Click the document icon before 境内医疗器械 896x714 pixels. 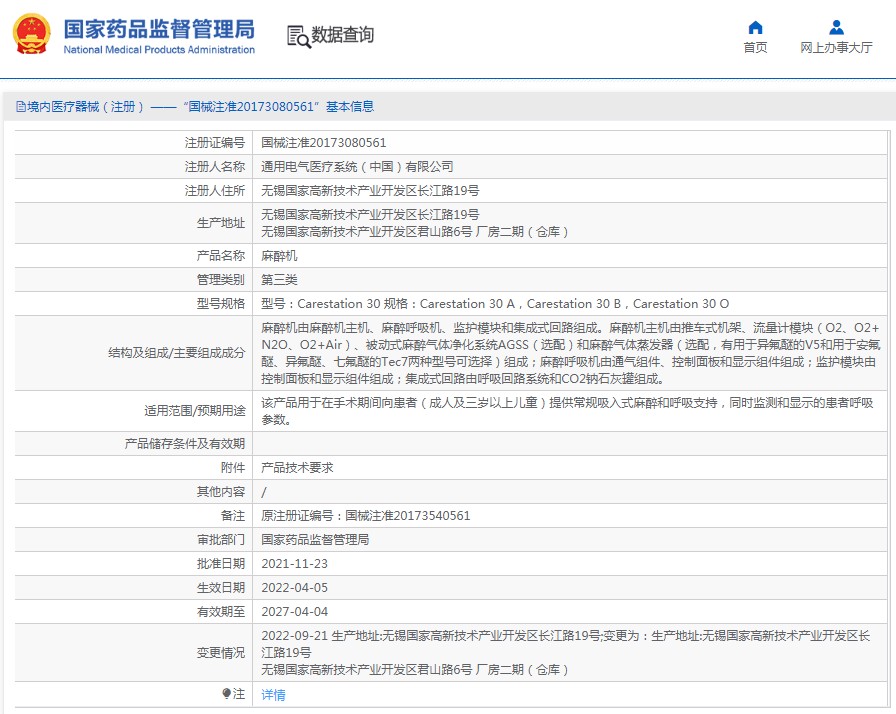[x=21, y=107]
